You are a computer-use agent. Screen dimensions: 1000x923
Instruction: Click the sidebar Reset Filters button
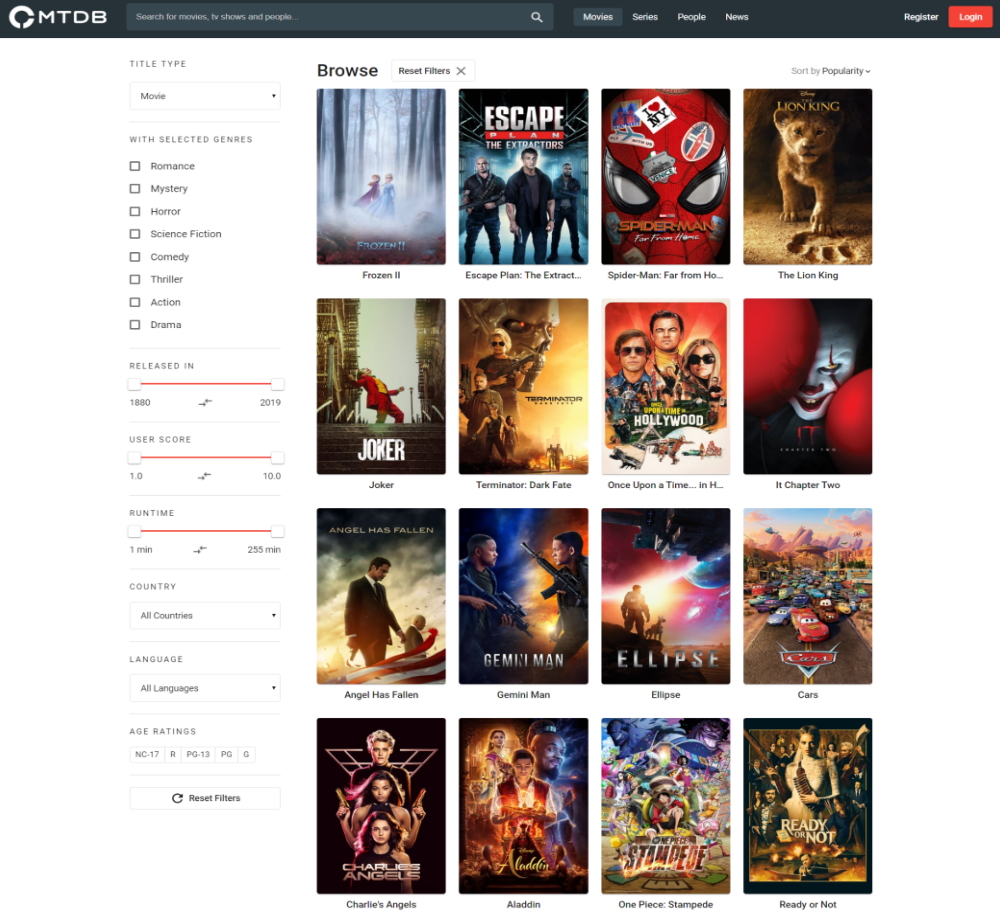(205, 798)
